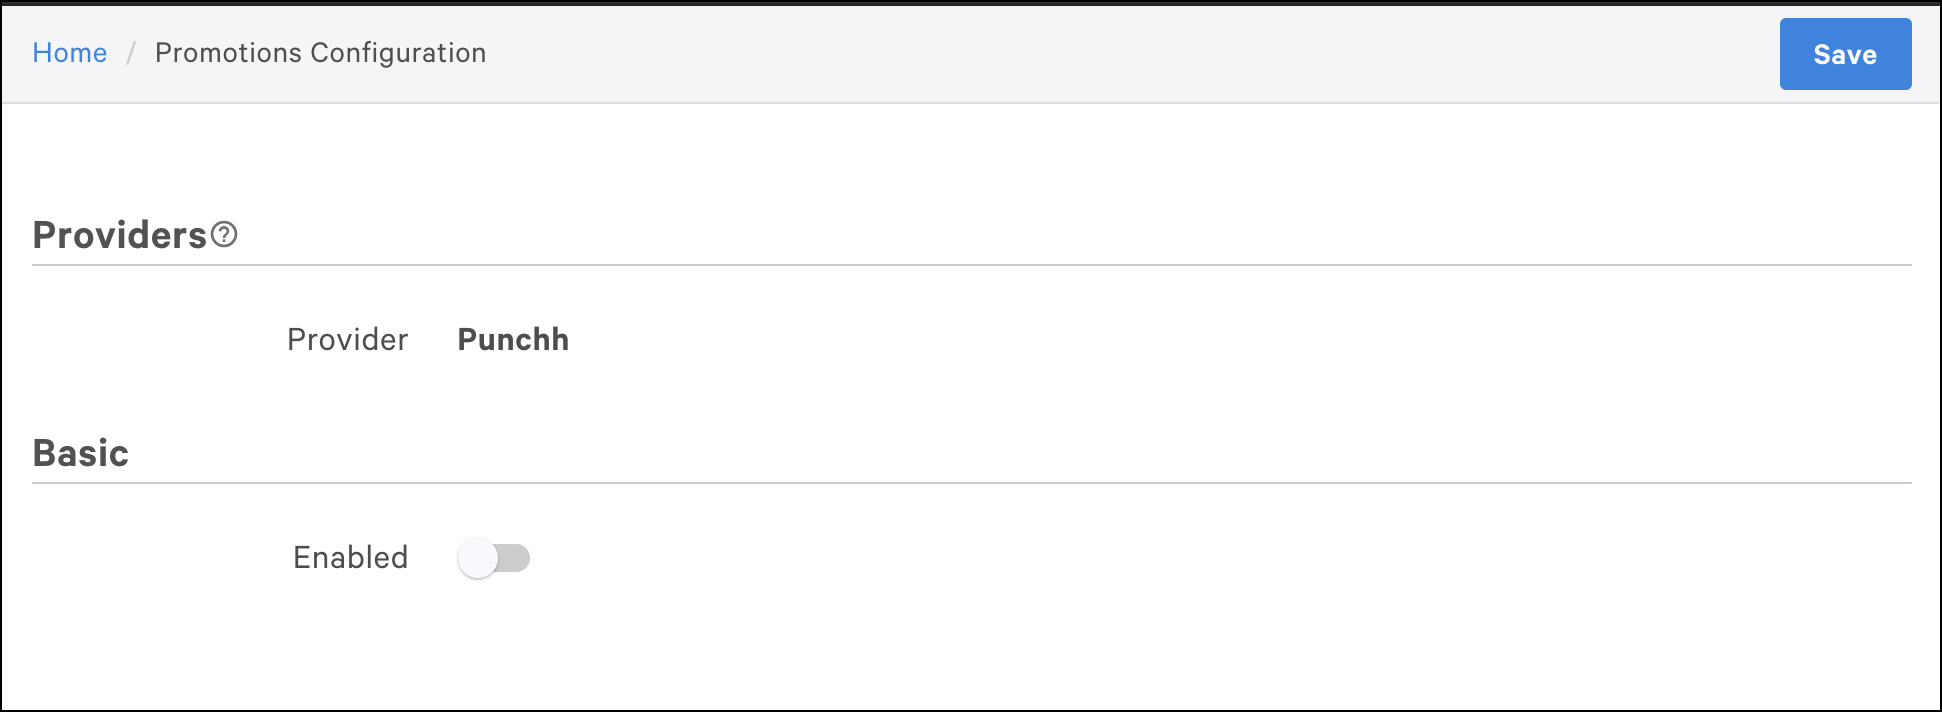
Task: Select the Promotions Configuration breadcrumb text
Action: coord(320,53)
